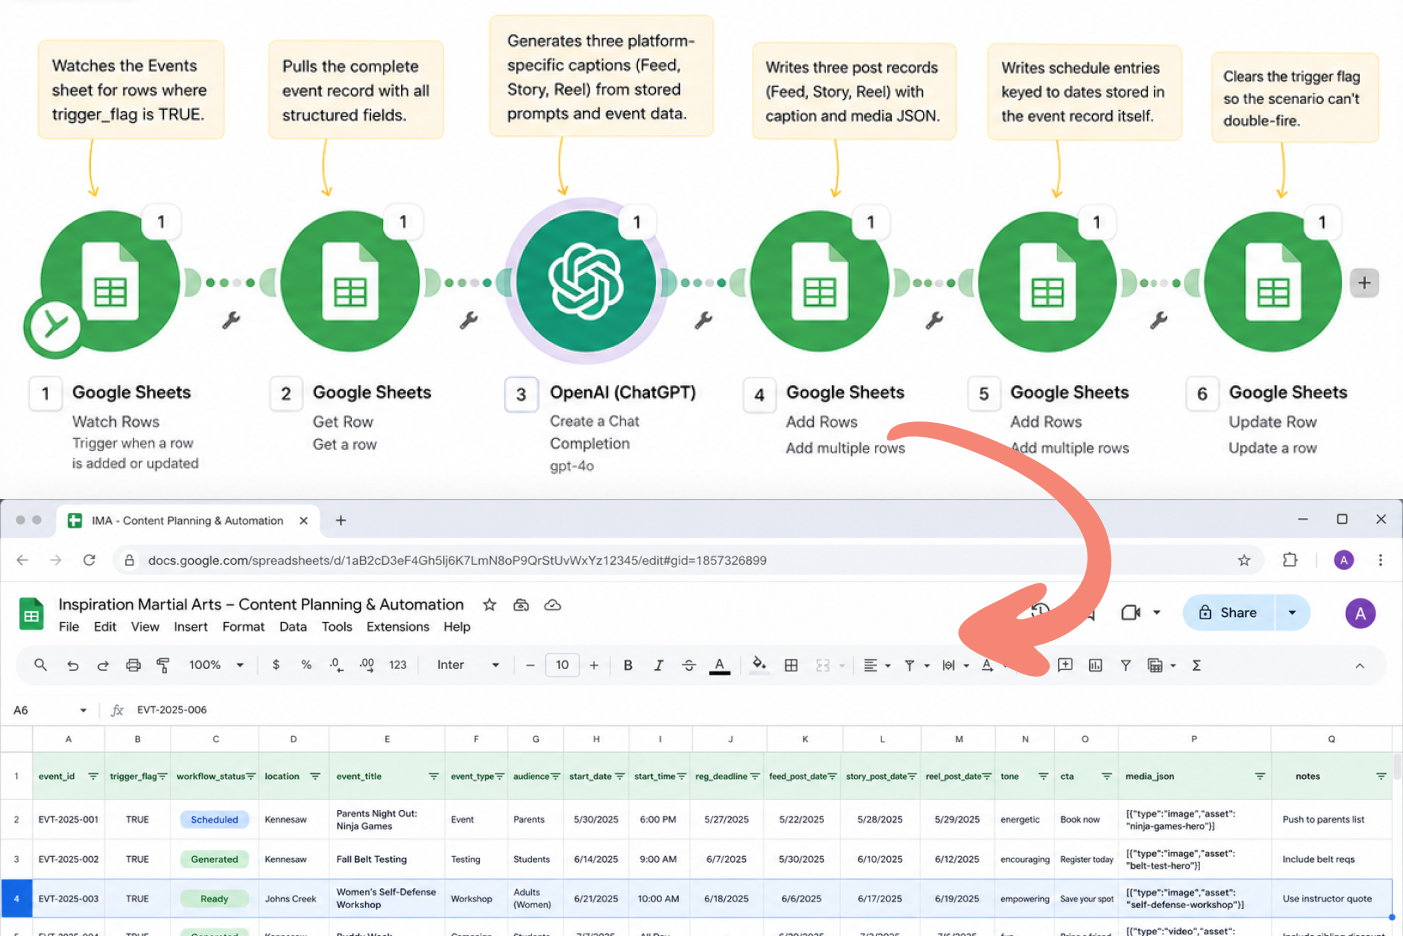The image size is (1403, 936).
Task: Collapse the toolbar with the chevron
Action: pyautogui.click(x=1359, y=666)
